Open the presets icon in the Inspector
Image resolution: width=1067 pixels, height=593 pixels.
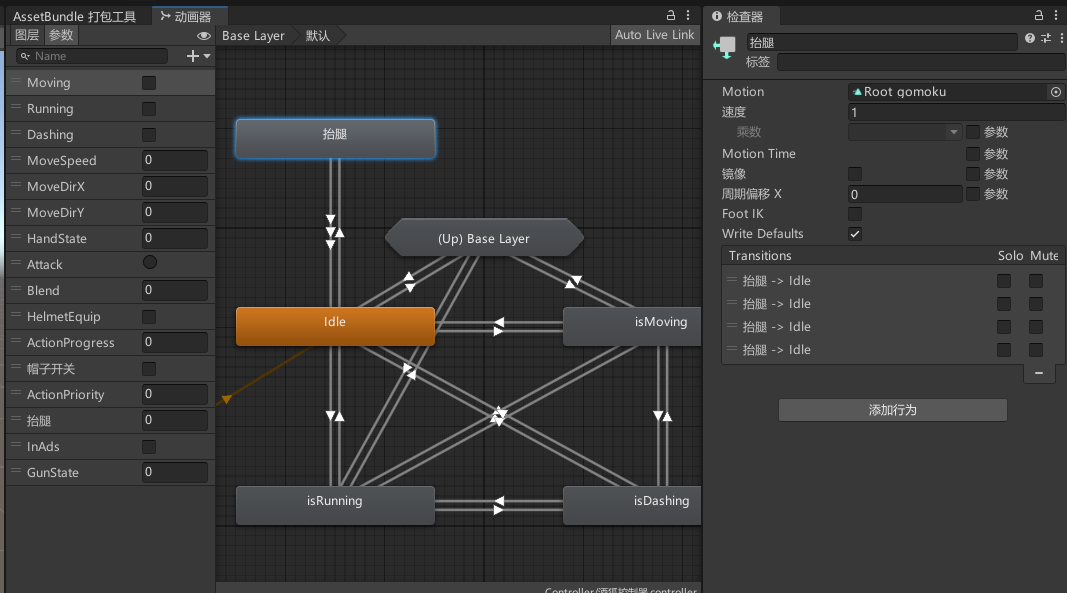1045,38
